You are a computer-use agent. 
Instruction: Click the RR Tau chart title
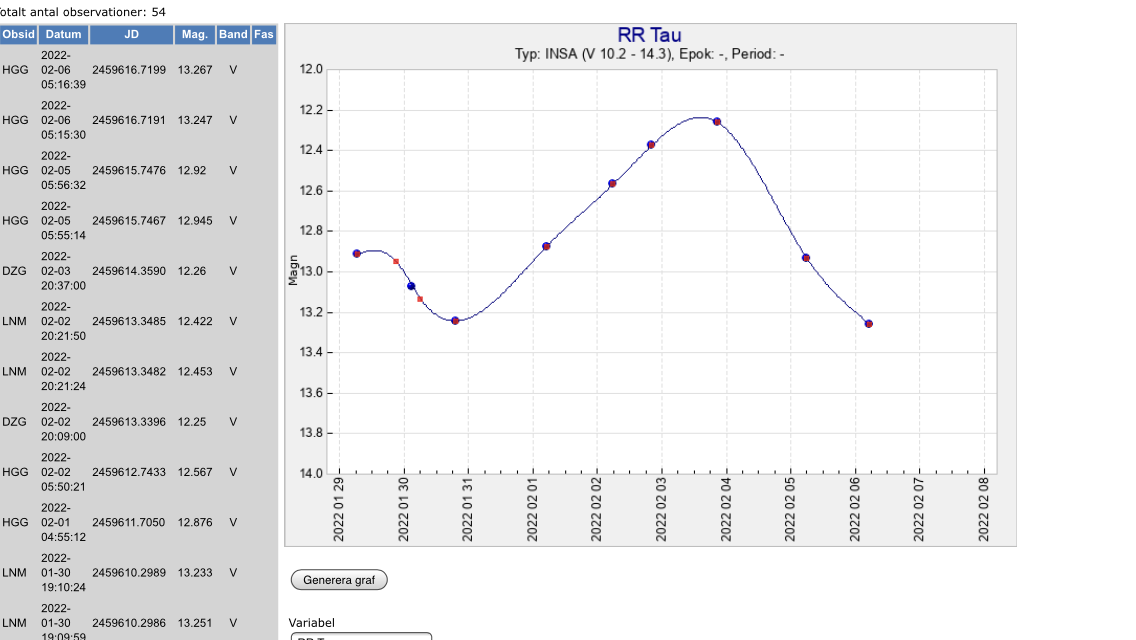point(649,36)
